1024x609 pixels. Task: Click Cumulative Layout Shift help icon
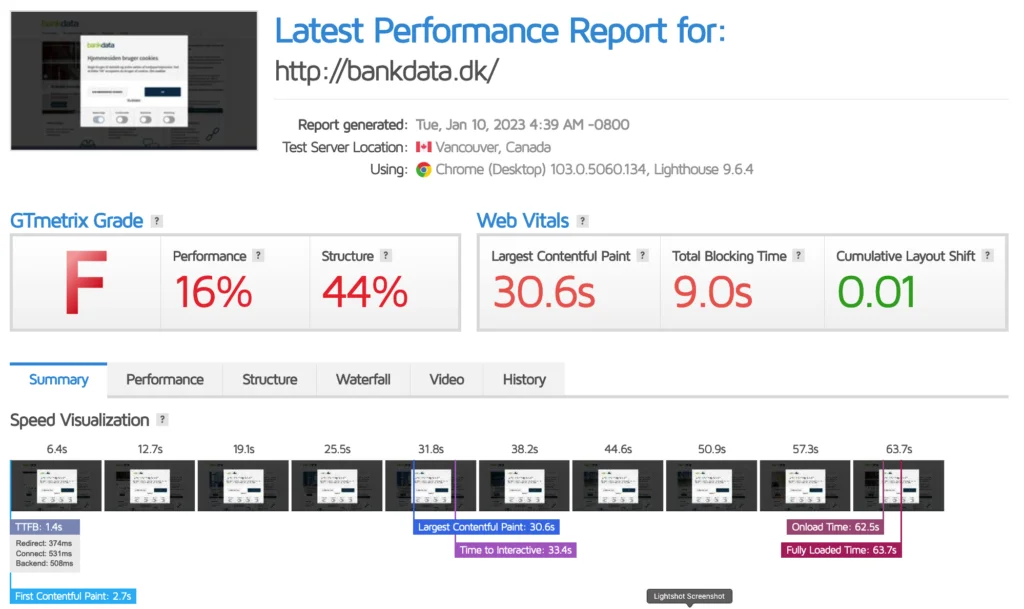[987, 255]
